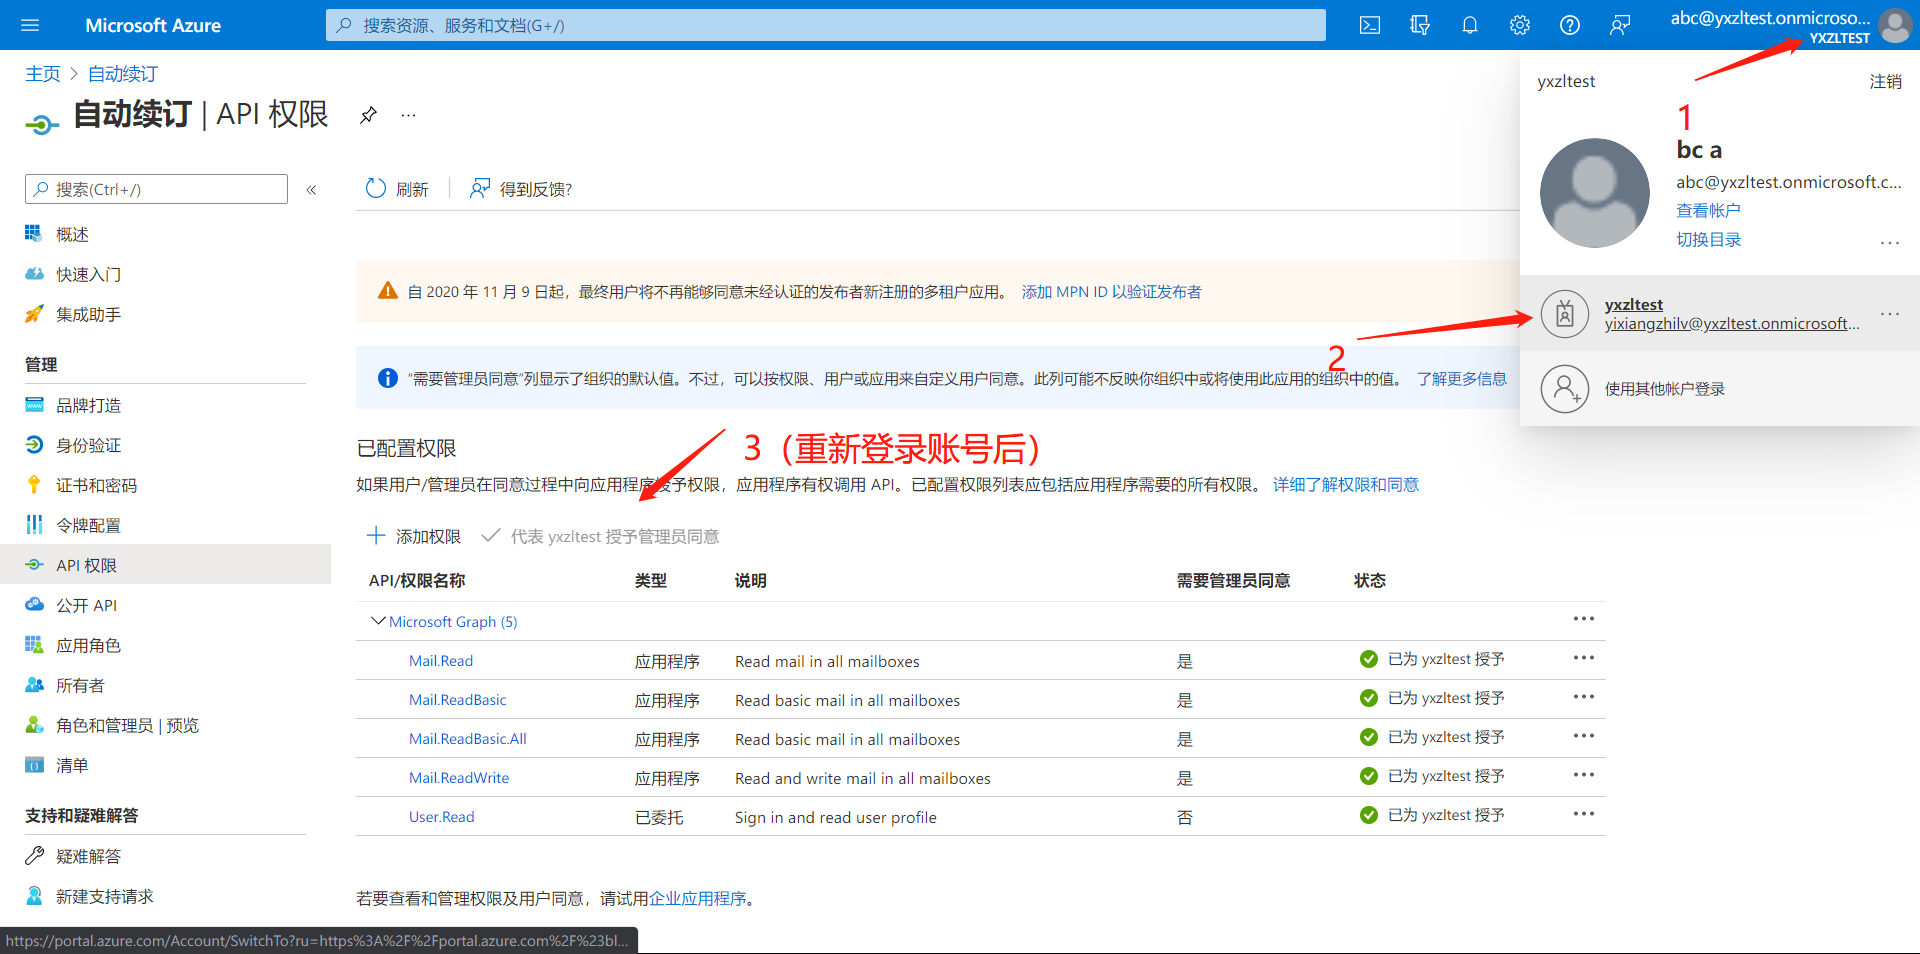Open the Cloud Shell icon in header
The image size is (1920, 954).
pyautogui.click(x=1370, y=25)
